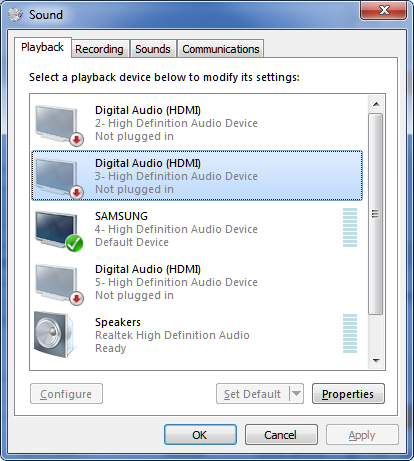Click the Properties button

pyautogui.click(x=348, y=394)
